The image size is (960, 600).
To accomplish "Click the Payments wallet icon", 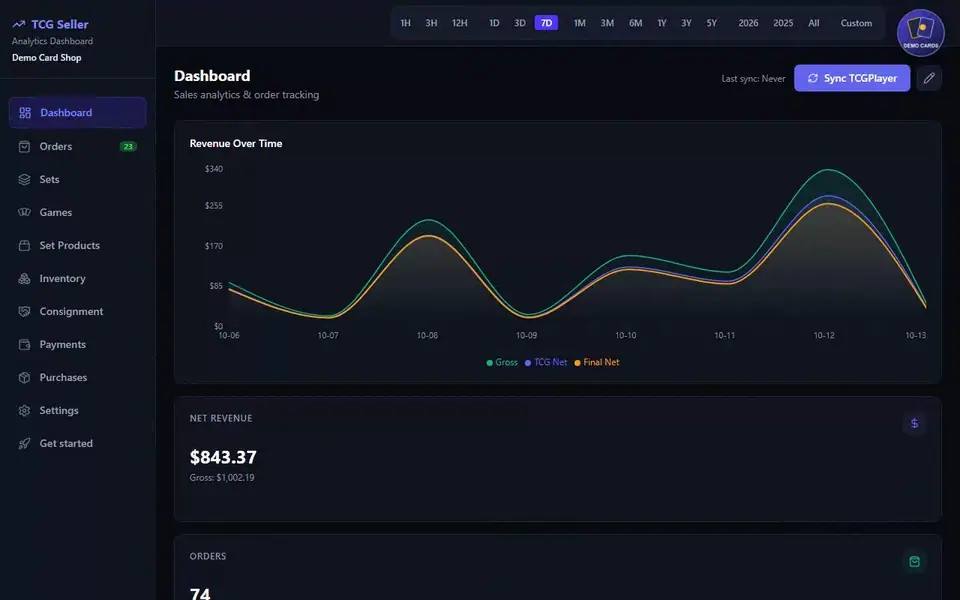I will (x=24, y=345).
